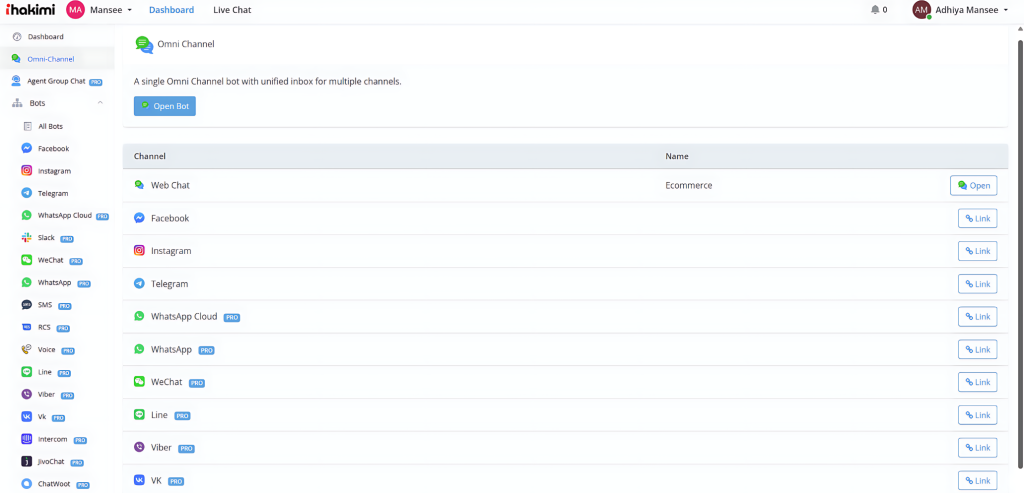1024x493 pixels.
Task: Click the sidebar RCS icon
Action: [27, 327]
